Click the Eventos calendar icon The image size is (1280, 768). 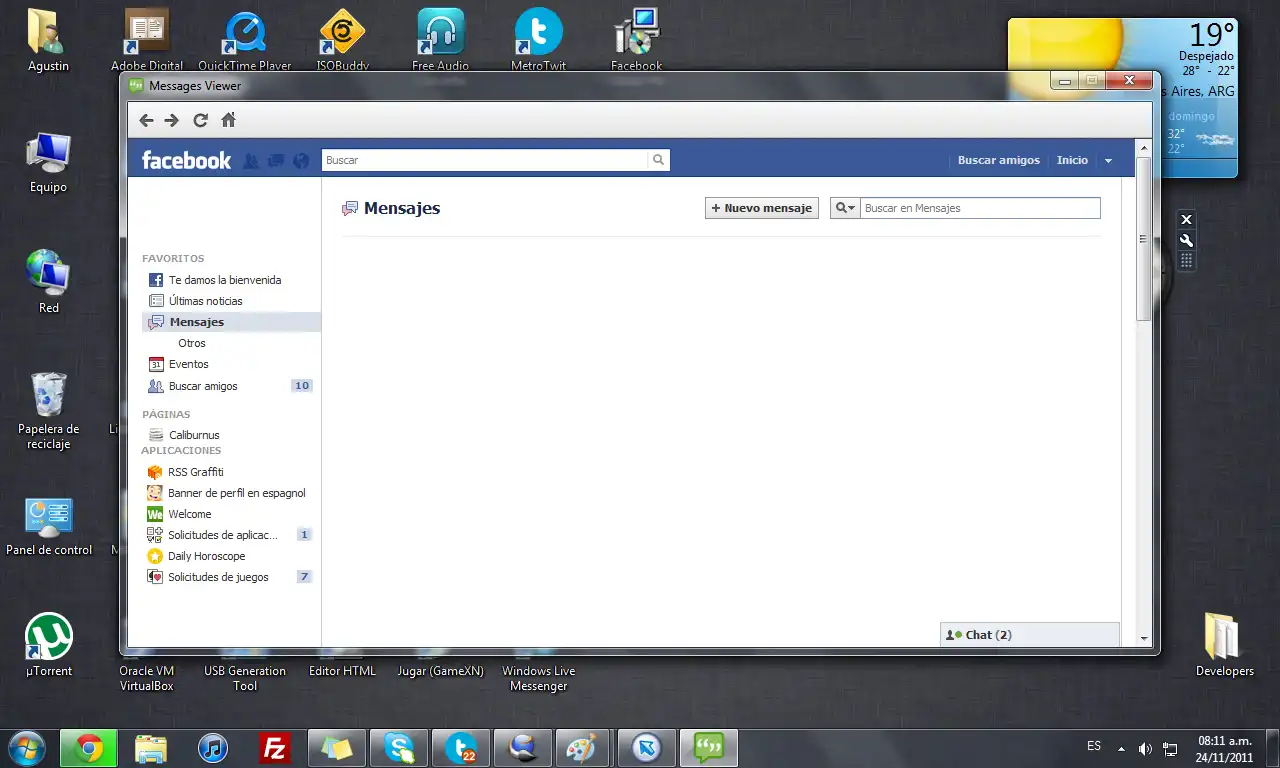tap(156, 364)
